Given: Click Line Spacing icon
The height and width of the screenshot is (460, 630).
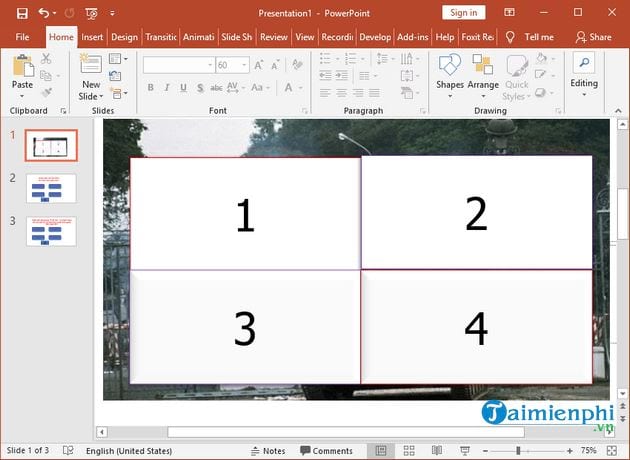Looking at the screenshot, I should click(382, 59).
